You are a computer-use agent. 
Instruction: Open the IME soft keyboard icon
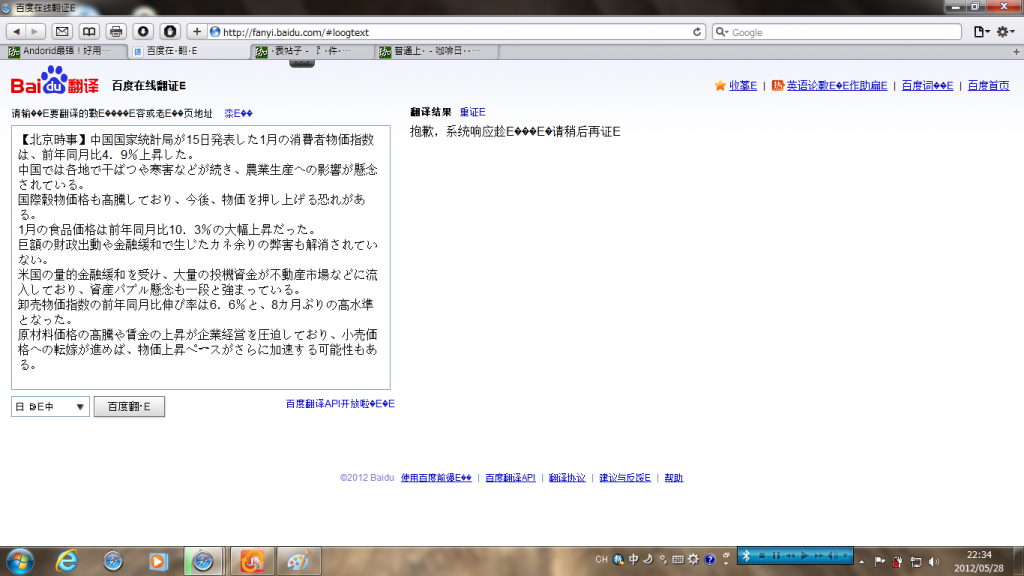coord(678,559)
